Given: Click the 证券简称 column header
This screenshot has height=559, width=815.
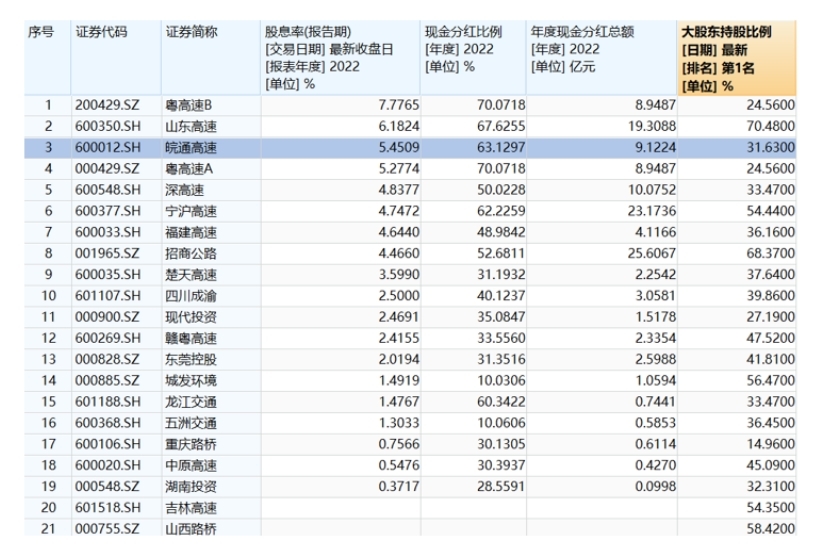Looking at the screenshot, I should (x=211, y=58).
